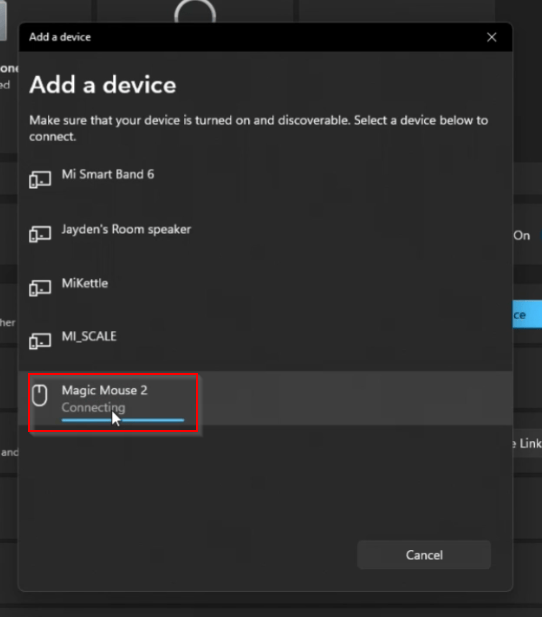The width and height of the screenshot is (542, 617).
Task: Click the blue button behind the dialog on the right
Action: (527, 314)
